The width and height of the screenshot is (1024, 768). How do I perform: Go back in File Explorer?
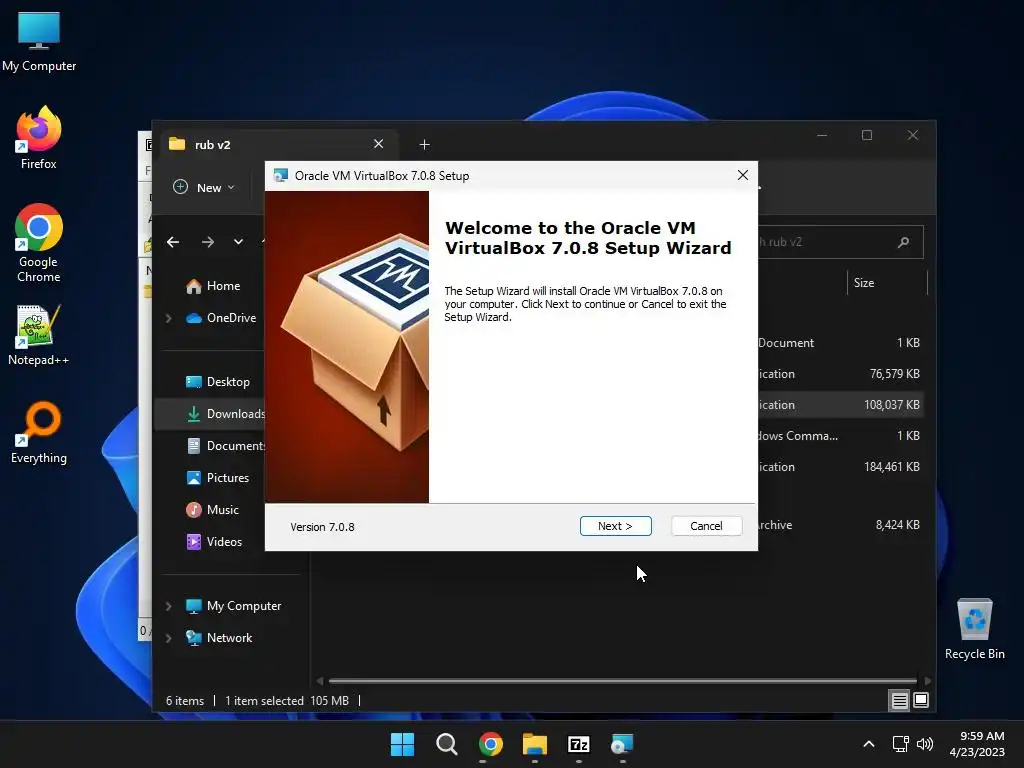pos(173,242)
